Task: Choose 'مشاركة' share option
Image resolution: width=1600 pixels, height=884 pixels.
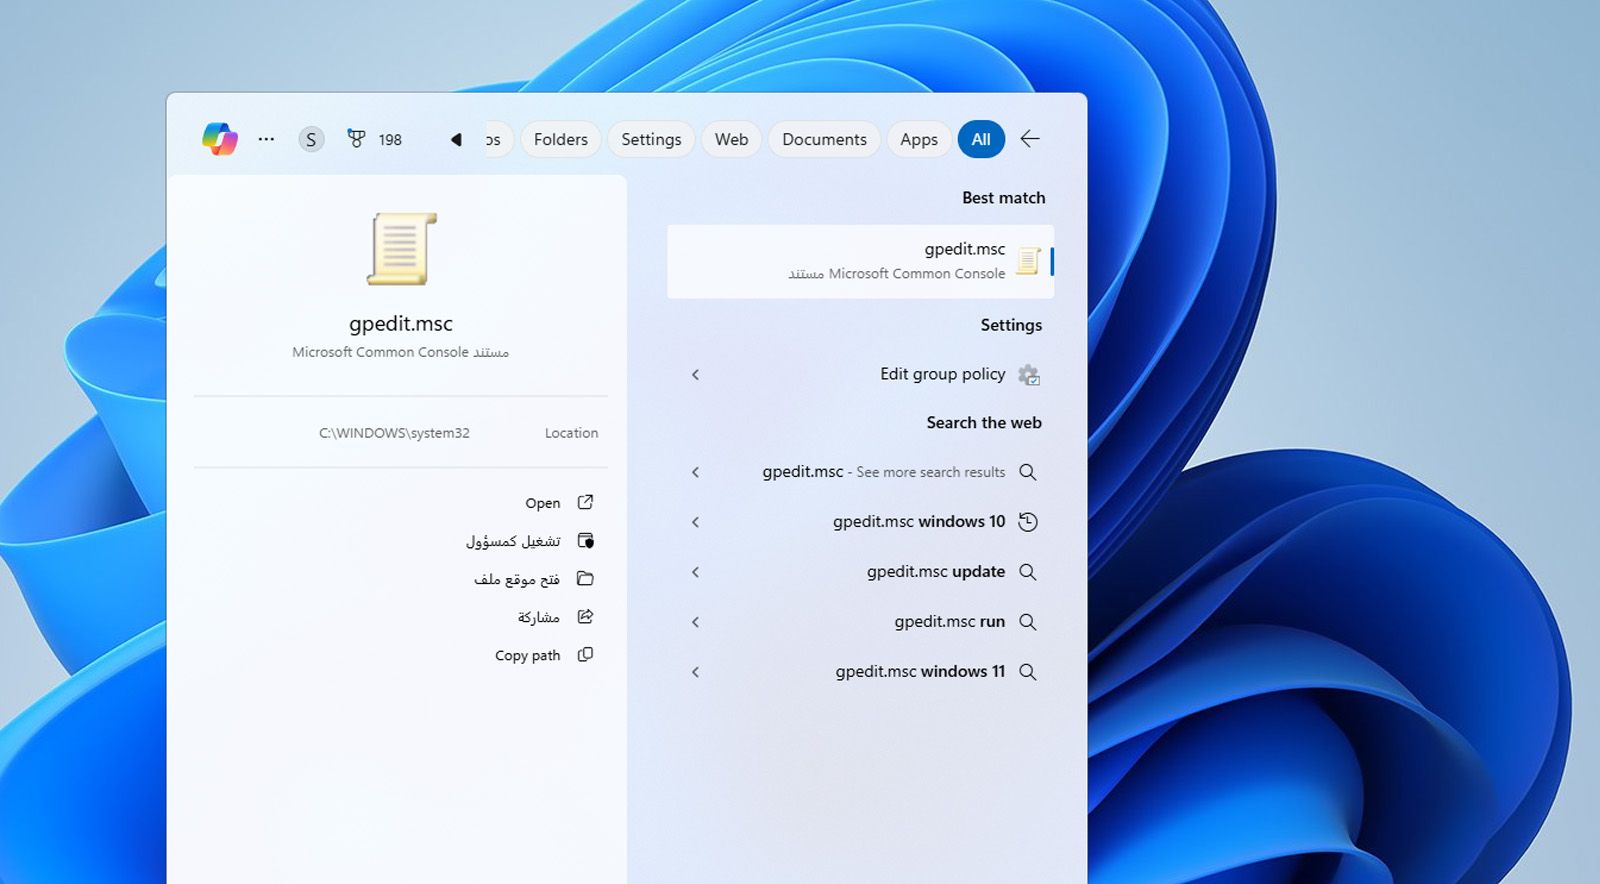Action: (539, 617)
